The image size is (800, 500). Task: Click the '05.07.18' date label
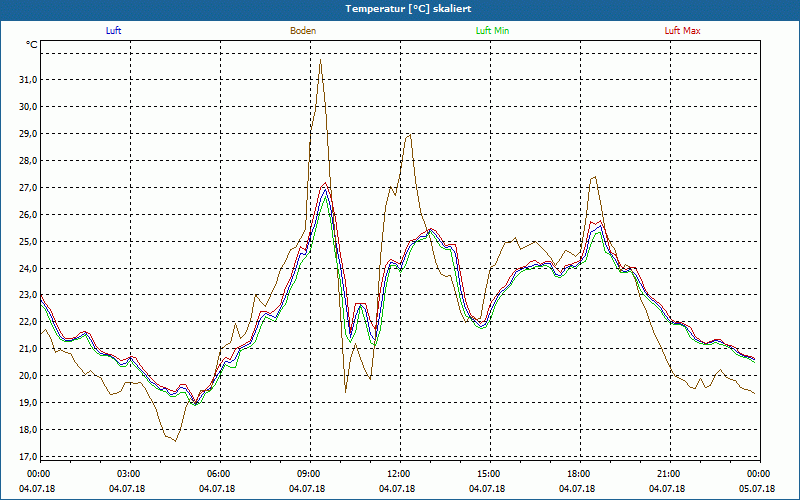click(x=757, y=489)
